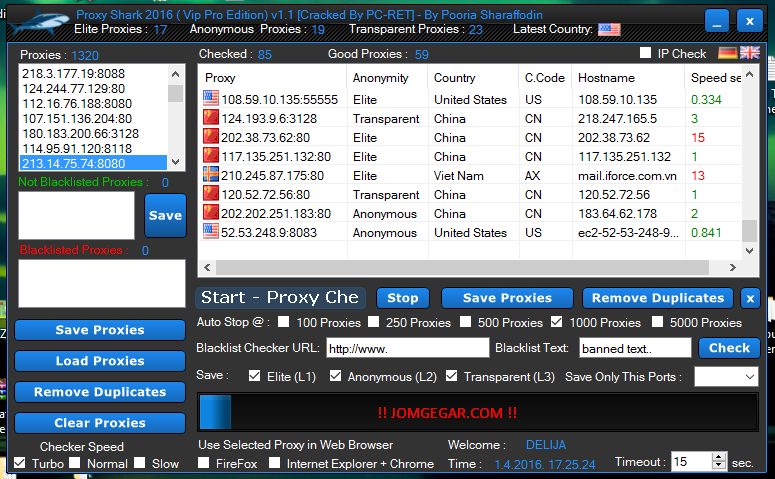
Task: Click proxy list scrollbar up arrow
Action: 175,74
